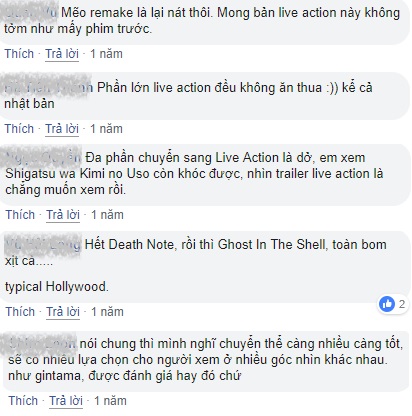Open blurred profile name of gintama commenter

42,343
